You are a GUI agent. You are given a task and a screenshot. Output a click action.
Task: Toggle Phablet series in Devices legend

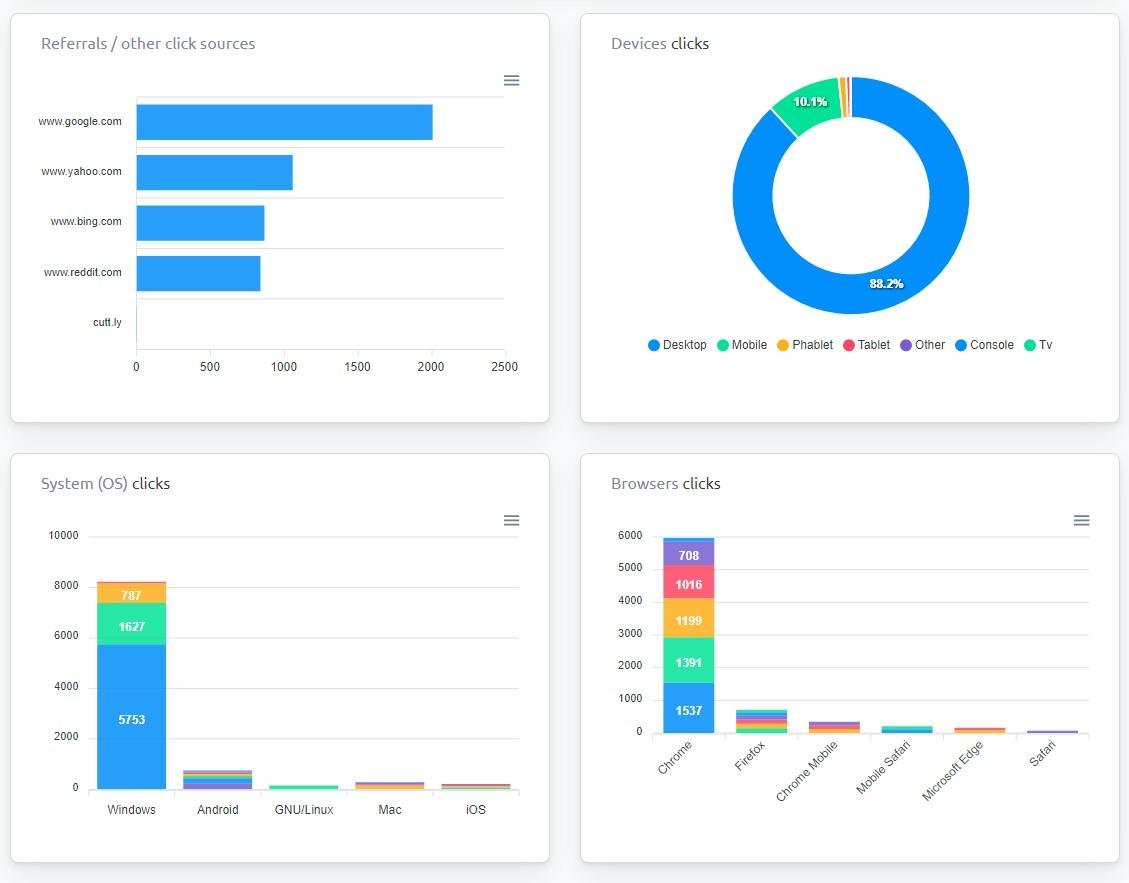pyautogui.click(x=804, y=345)
